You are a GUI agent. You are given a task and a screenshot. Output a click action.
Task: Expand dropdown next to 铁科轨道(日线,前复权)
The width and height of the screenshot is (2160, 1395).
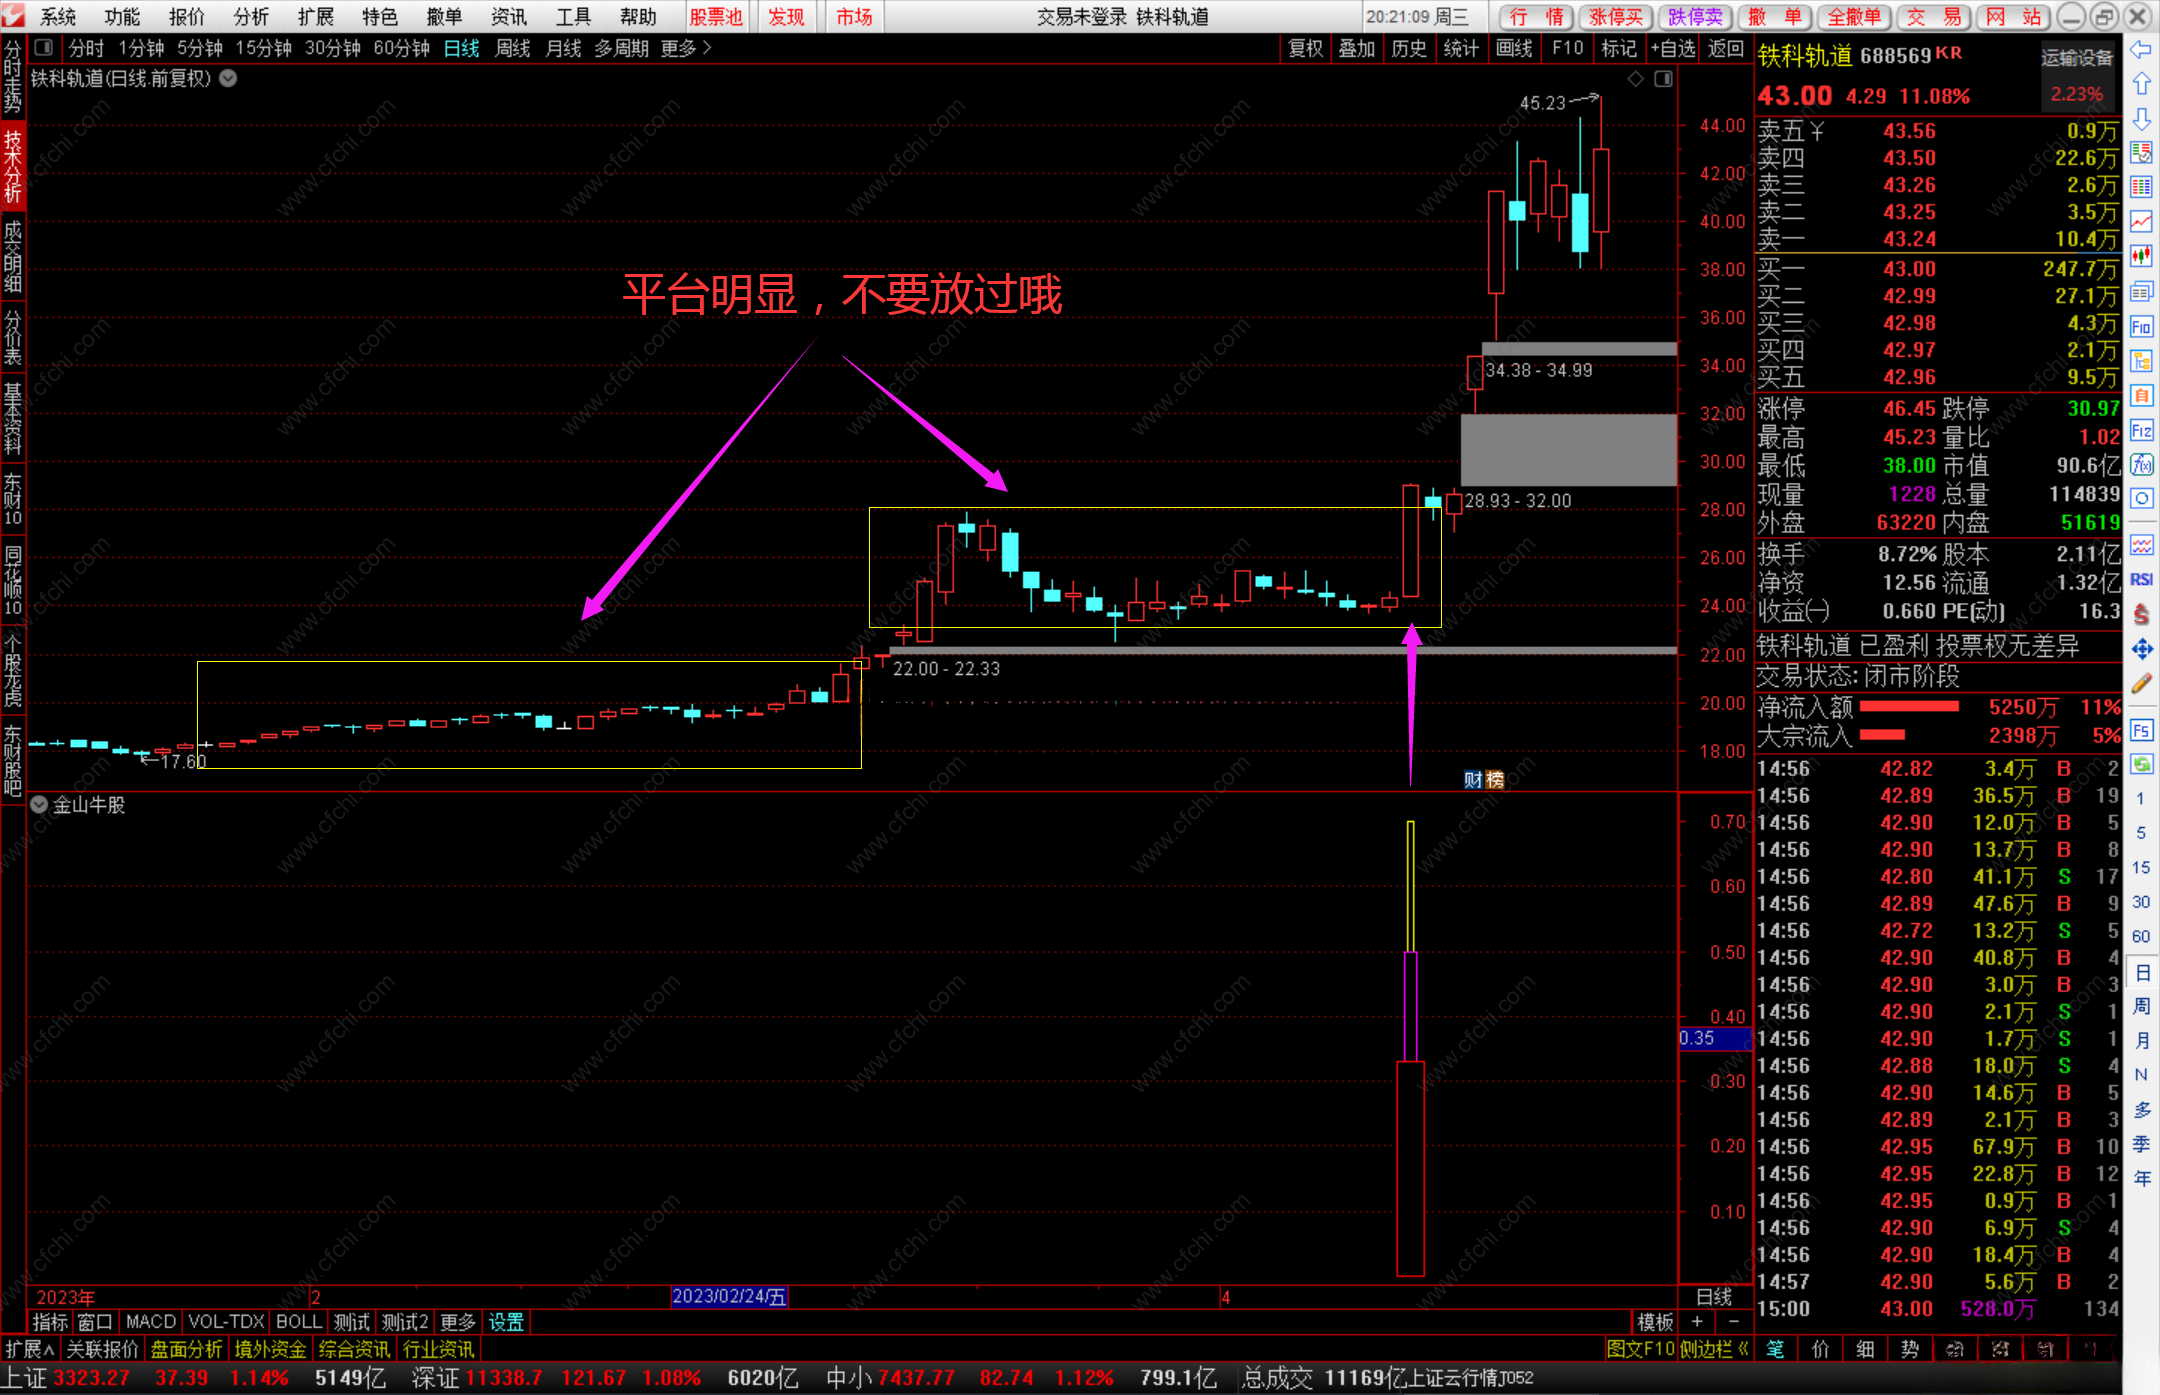[229, 78]
